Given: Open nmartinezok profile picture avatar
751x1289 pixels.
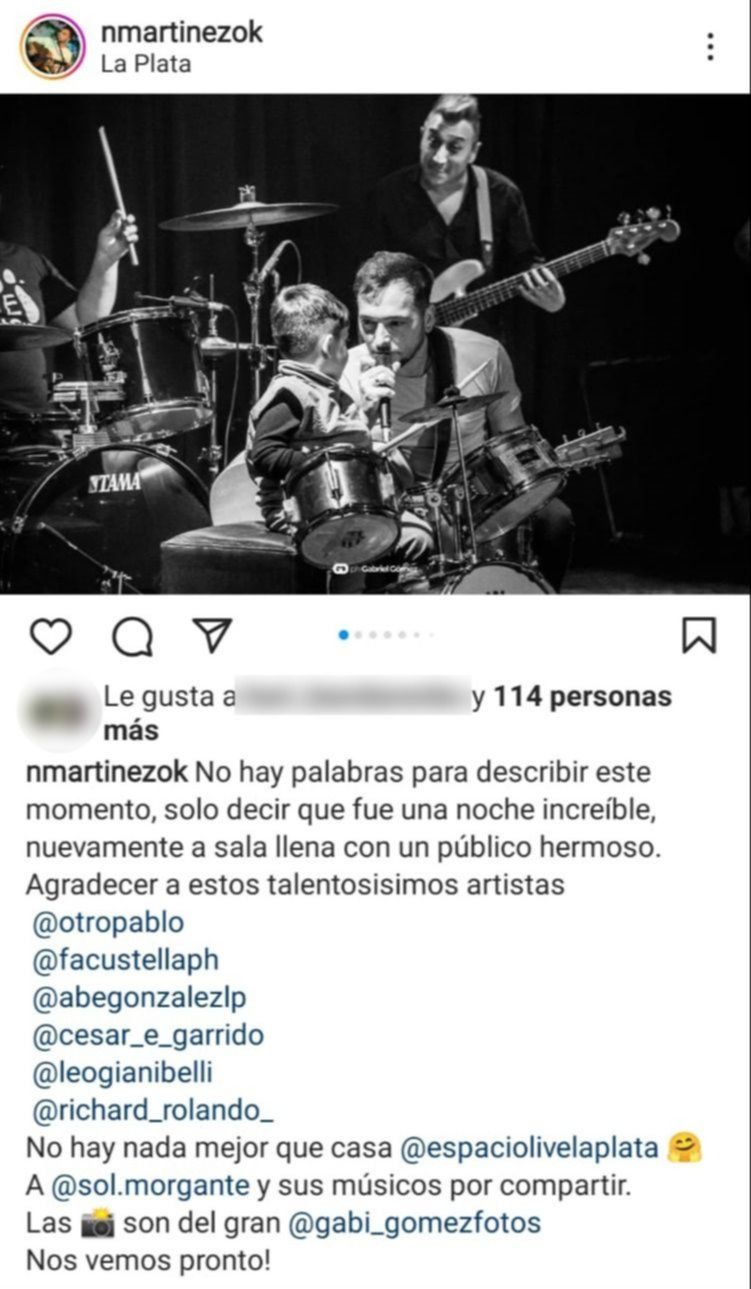Looking at the screenshot, I should tap(53, 46).
